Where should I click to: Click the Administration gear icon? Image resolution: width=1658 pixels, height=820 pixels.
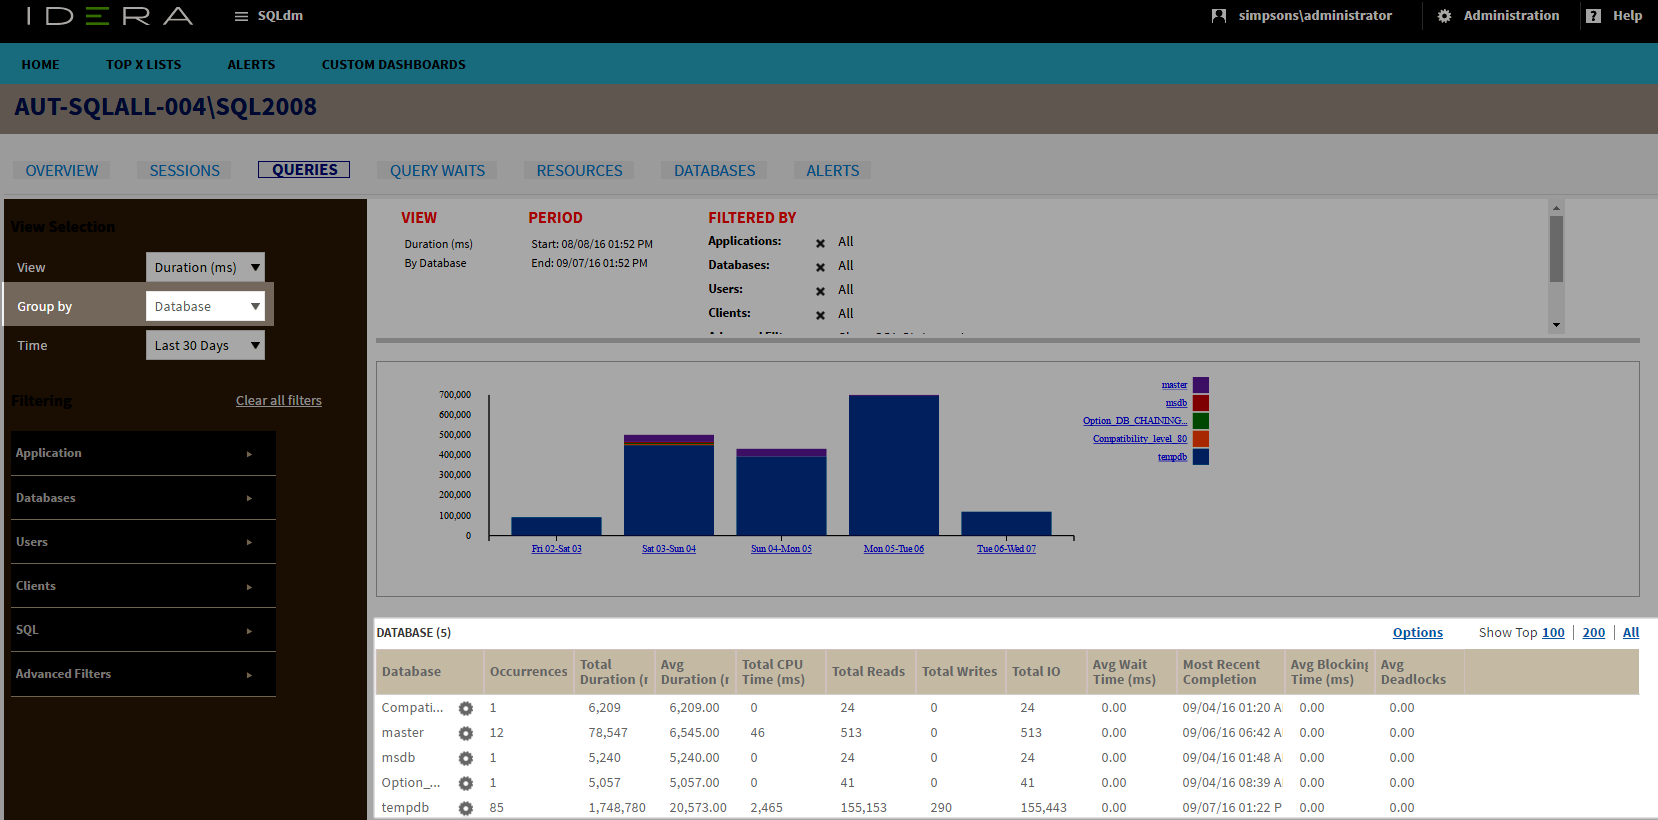click(x=1444, y=16)
